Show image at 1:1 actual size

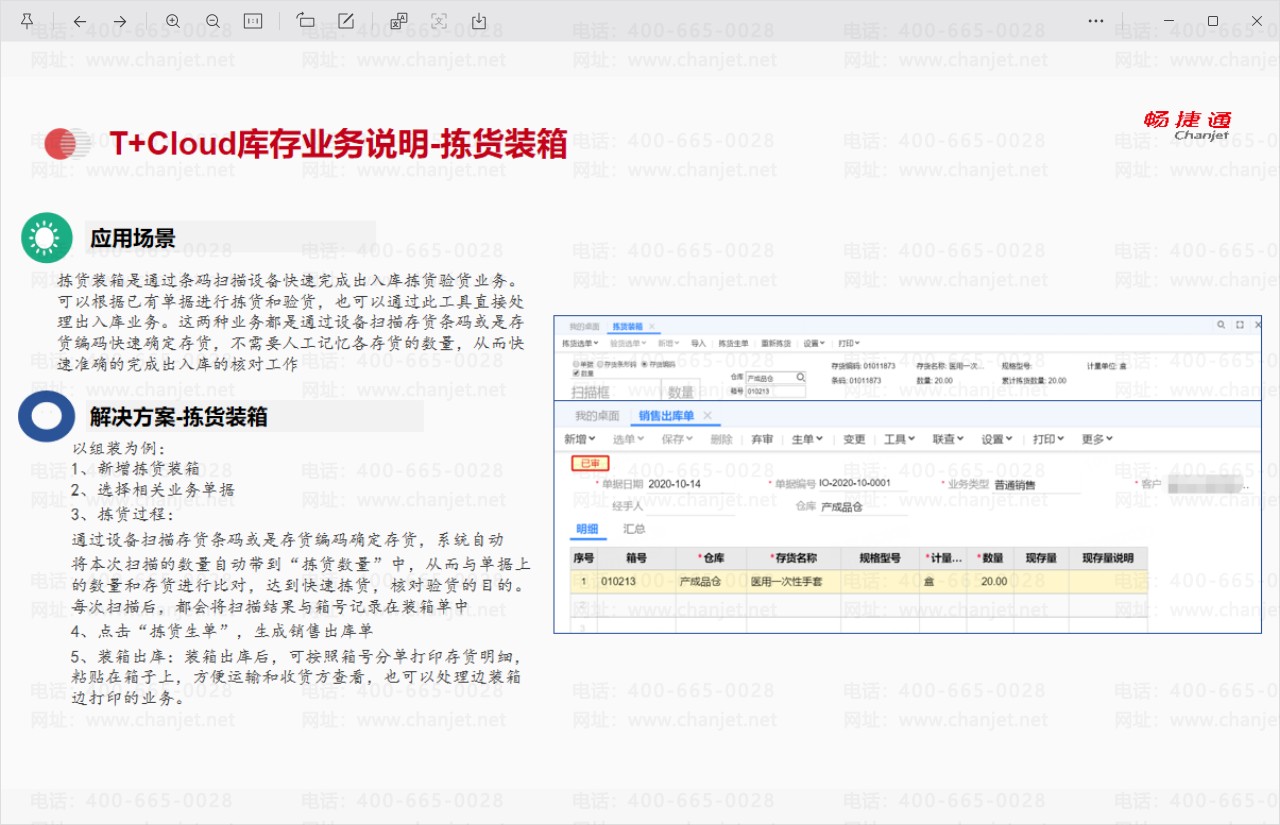[253, 21]
